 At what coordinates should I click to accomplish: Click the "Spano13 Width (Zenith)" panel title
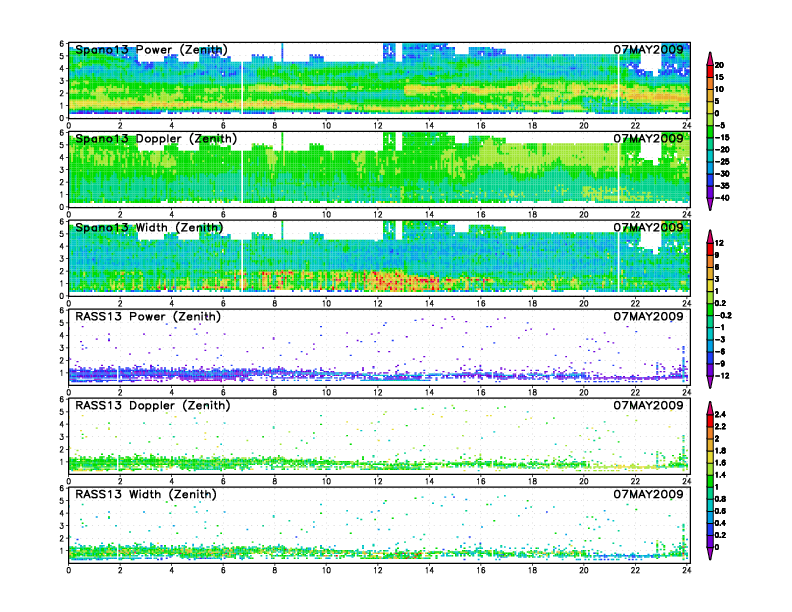point(149,228)
